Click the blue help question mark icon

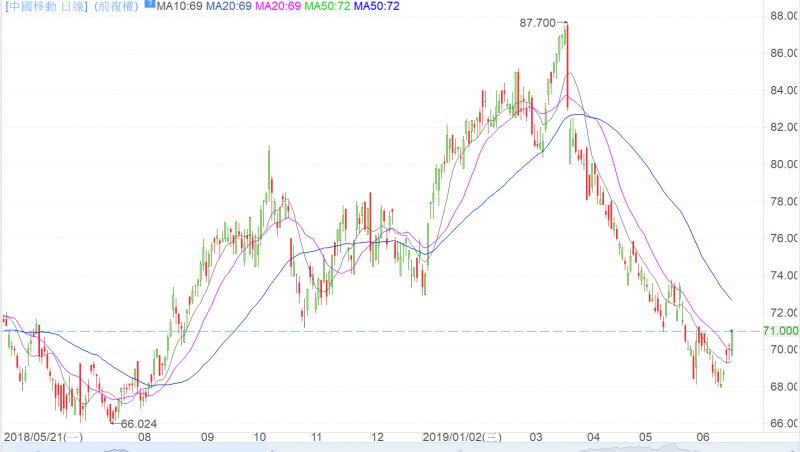pos(149,6)
